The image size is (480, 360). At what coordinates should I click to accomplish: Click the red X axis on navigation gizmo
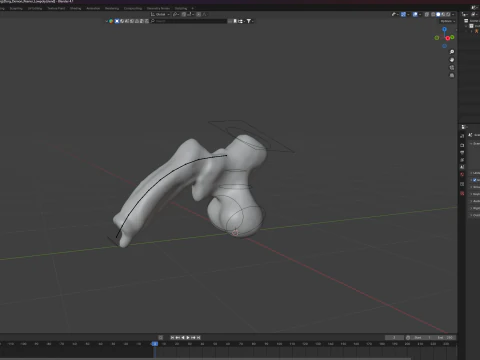point(448,38)
